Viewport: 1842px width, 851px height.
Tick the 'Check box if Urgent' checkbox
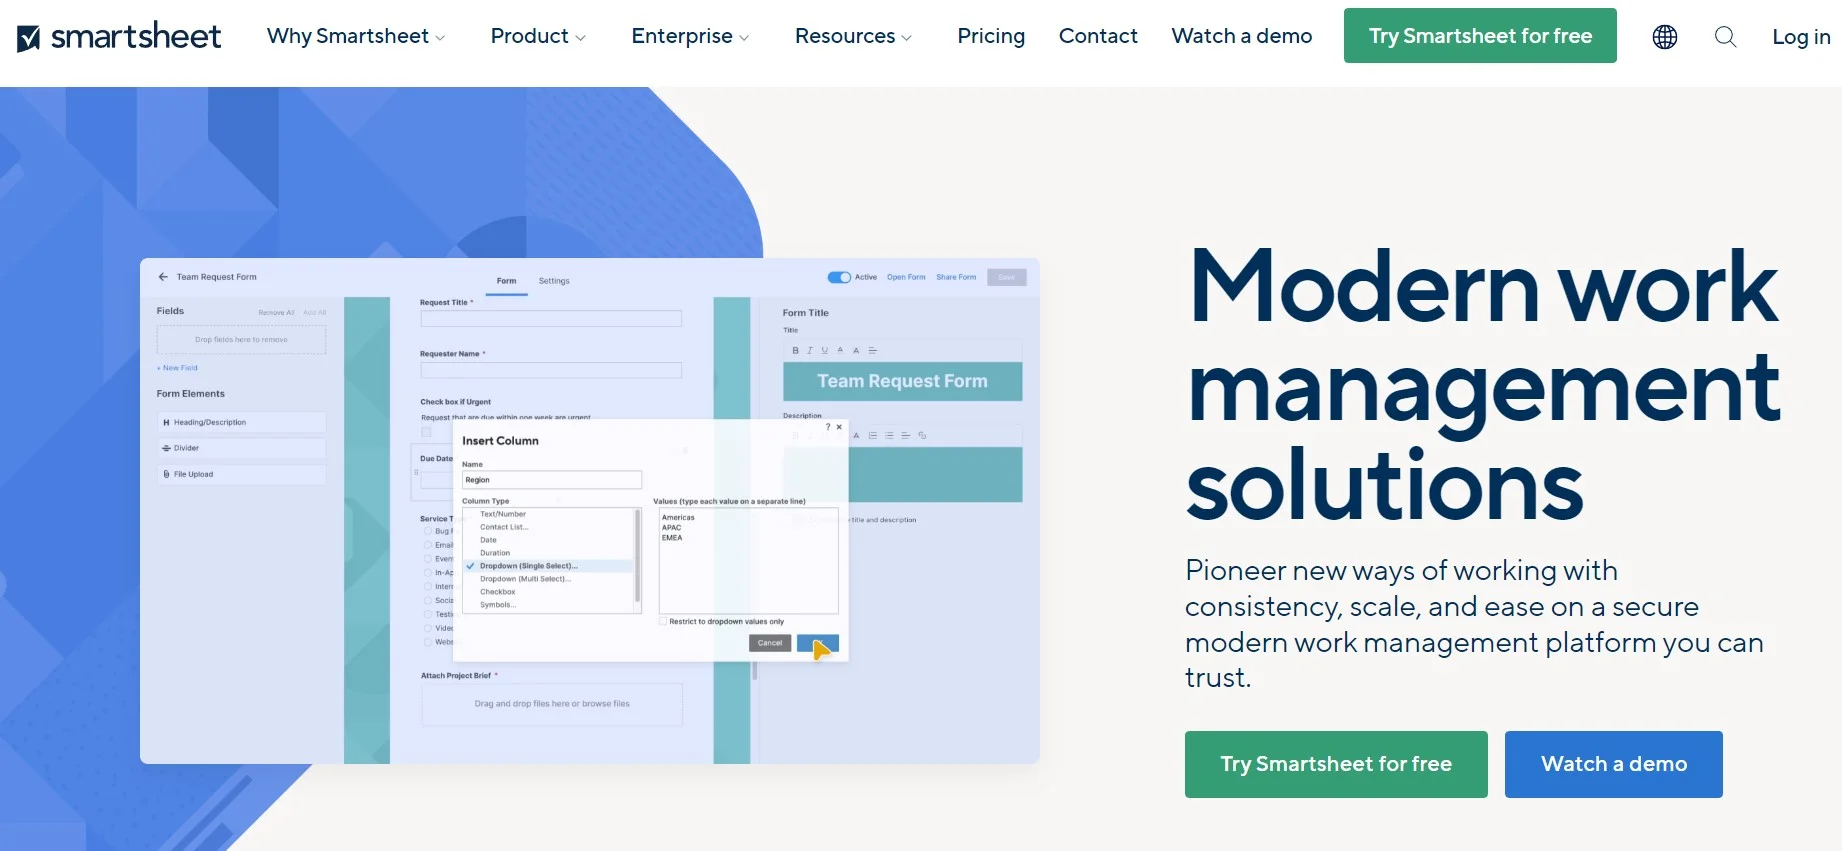[x=427, y=432]
